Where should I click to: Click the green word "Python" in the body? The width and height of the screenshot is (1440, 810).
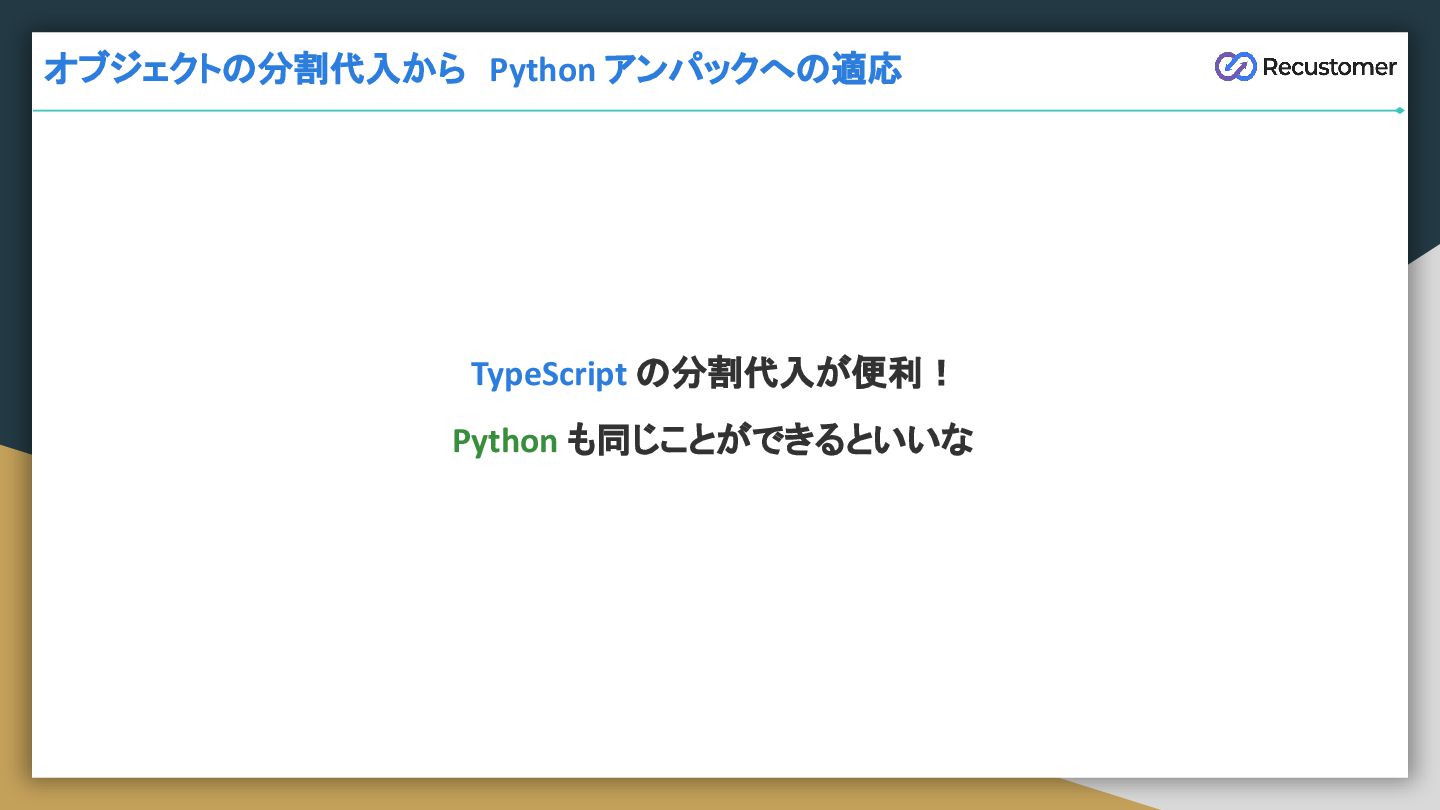pyautogui.click(x=505, y=441)
